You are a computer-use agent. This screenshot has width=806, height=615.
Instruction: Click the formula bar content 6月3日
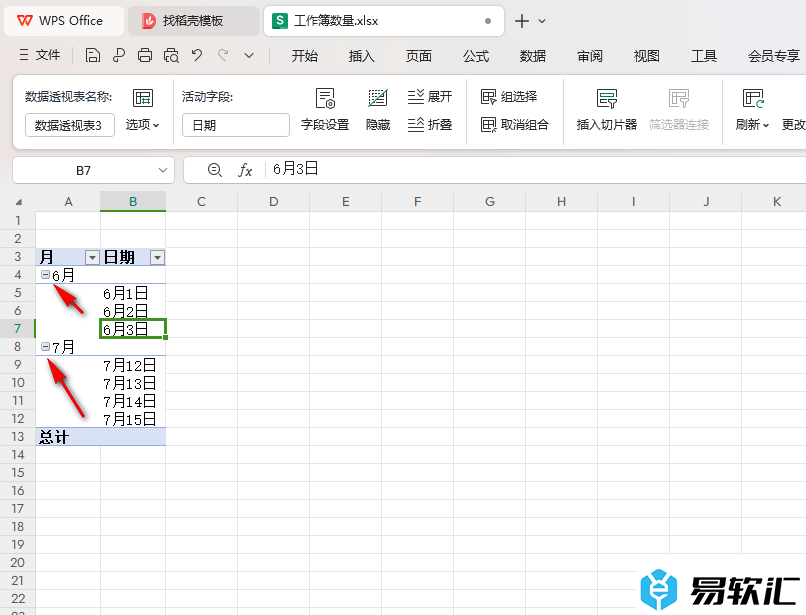click(295, 169)
